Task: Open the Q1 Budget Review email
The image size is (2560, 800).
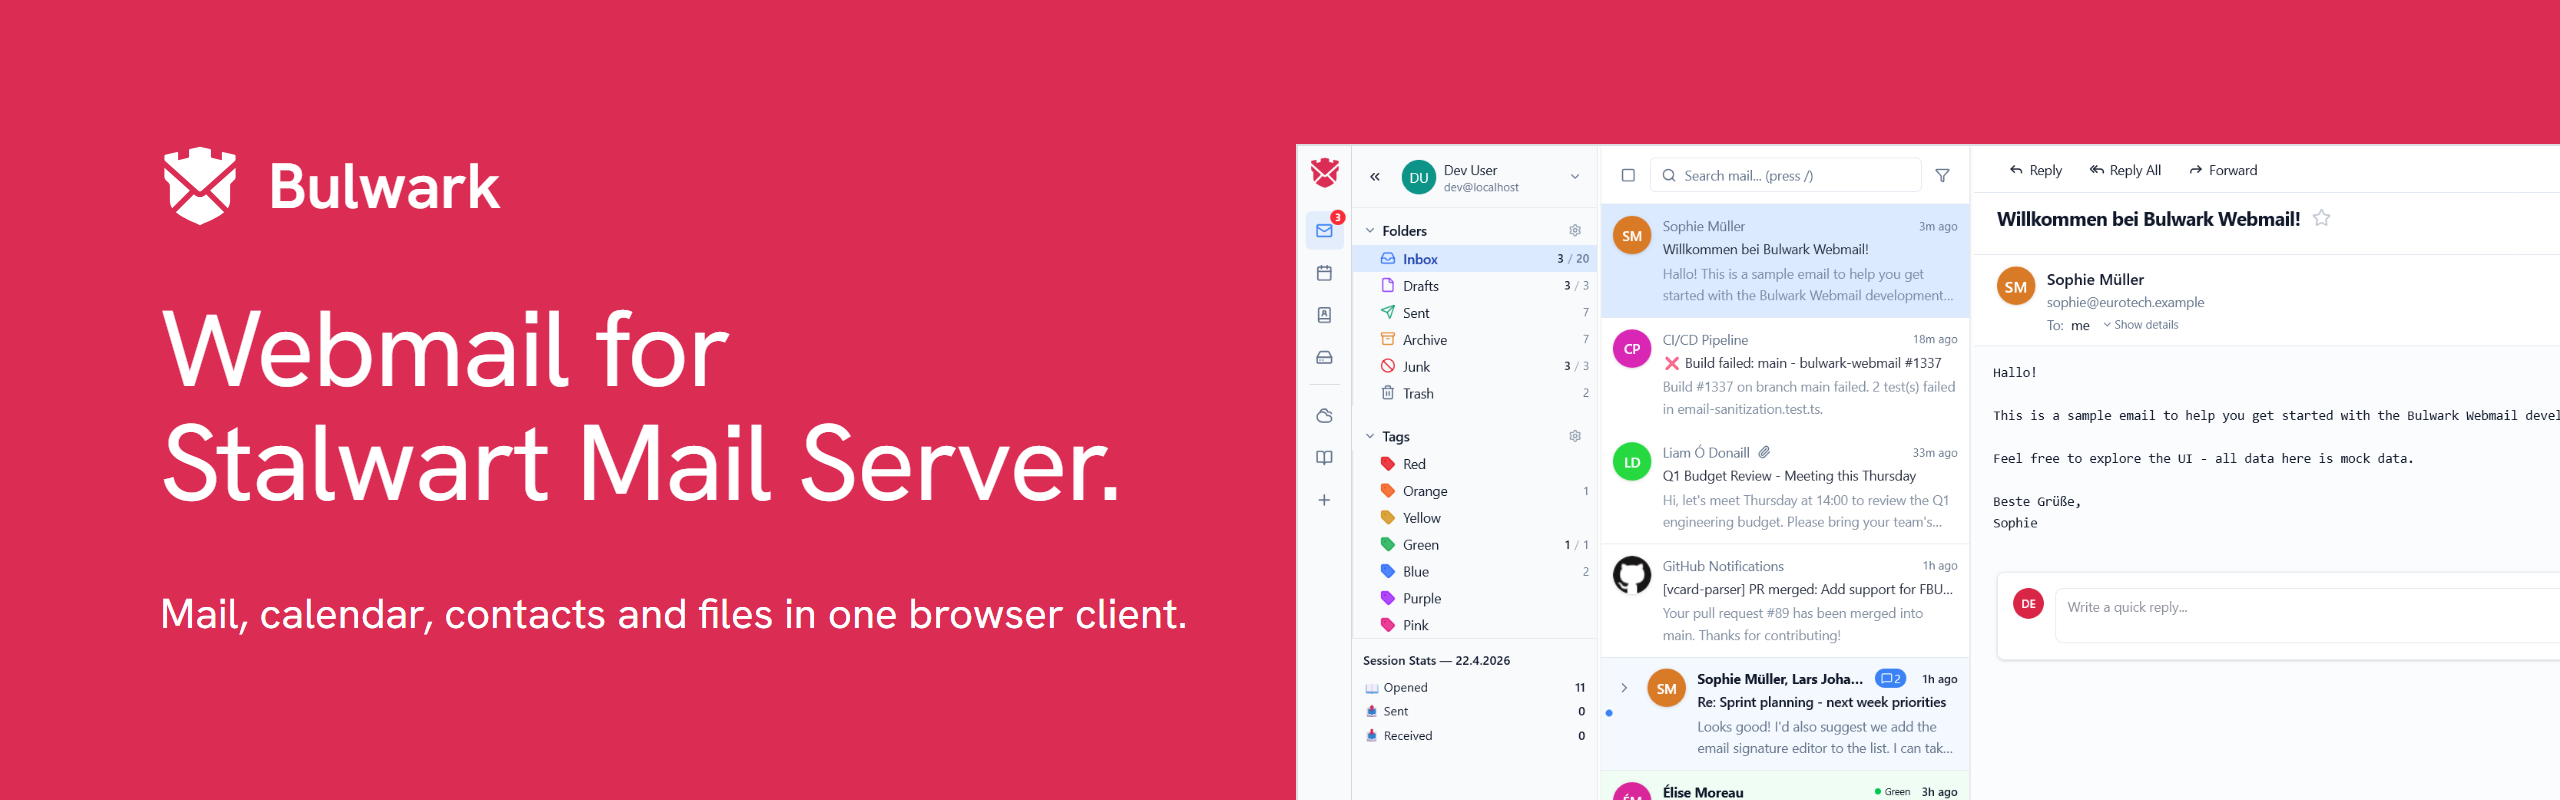Action: point(1785,487)
